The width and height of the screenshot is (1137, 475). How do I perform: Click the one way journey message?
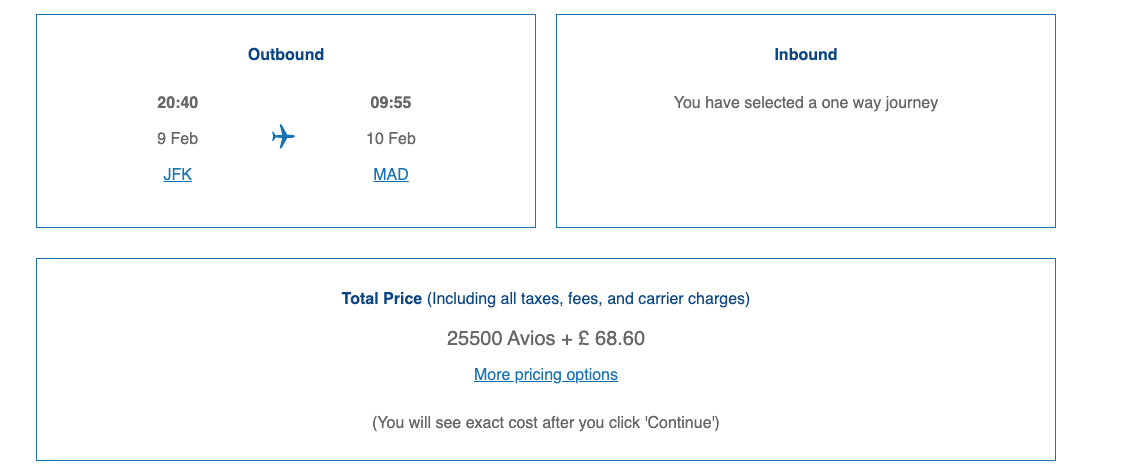pos(806,102)
